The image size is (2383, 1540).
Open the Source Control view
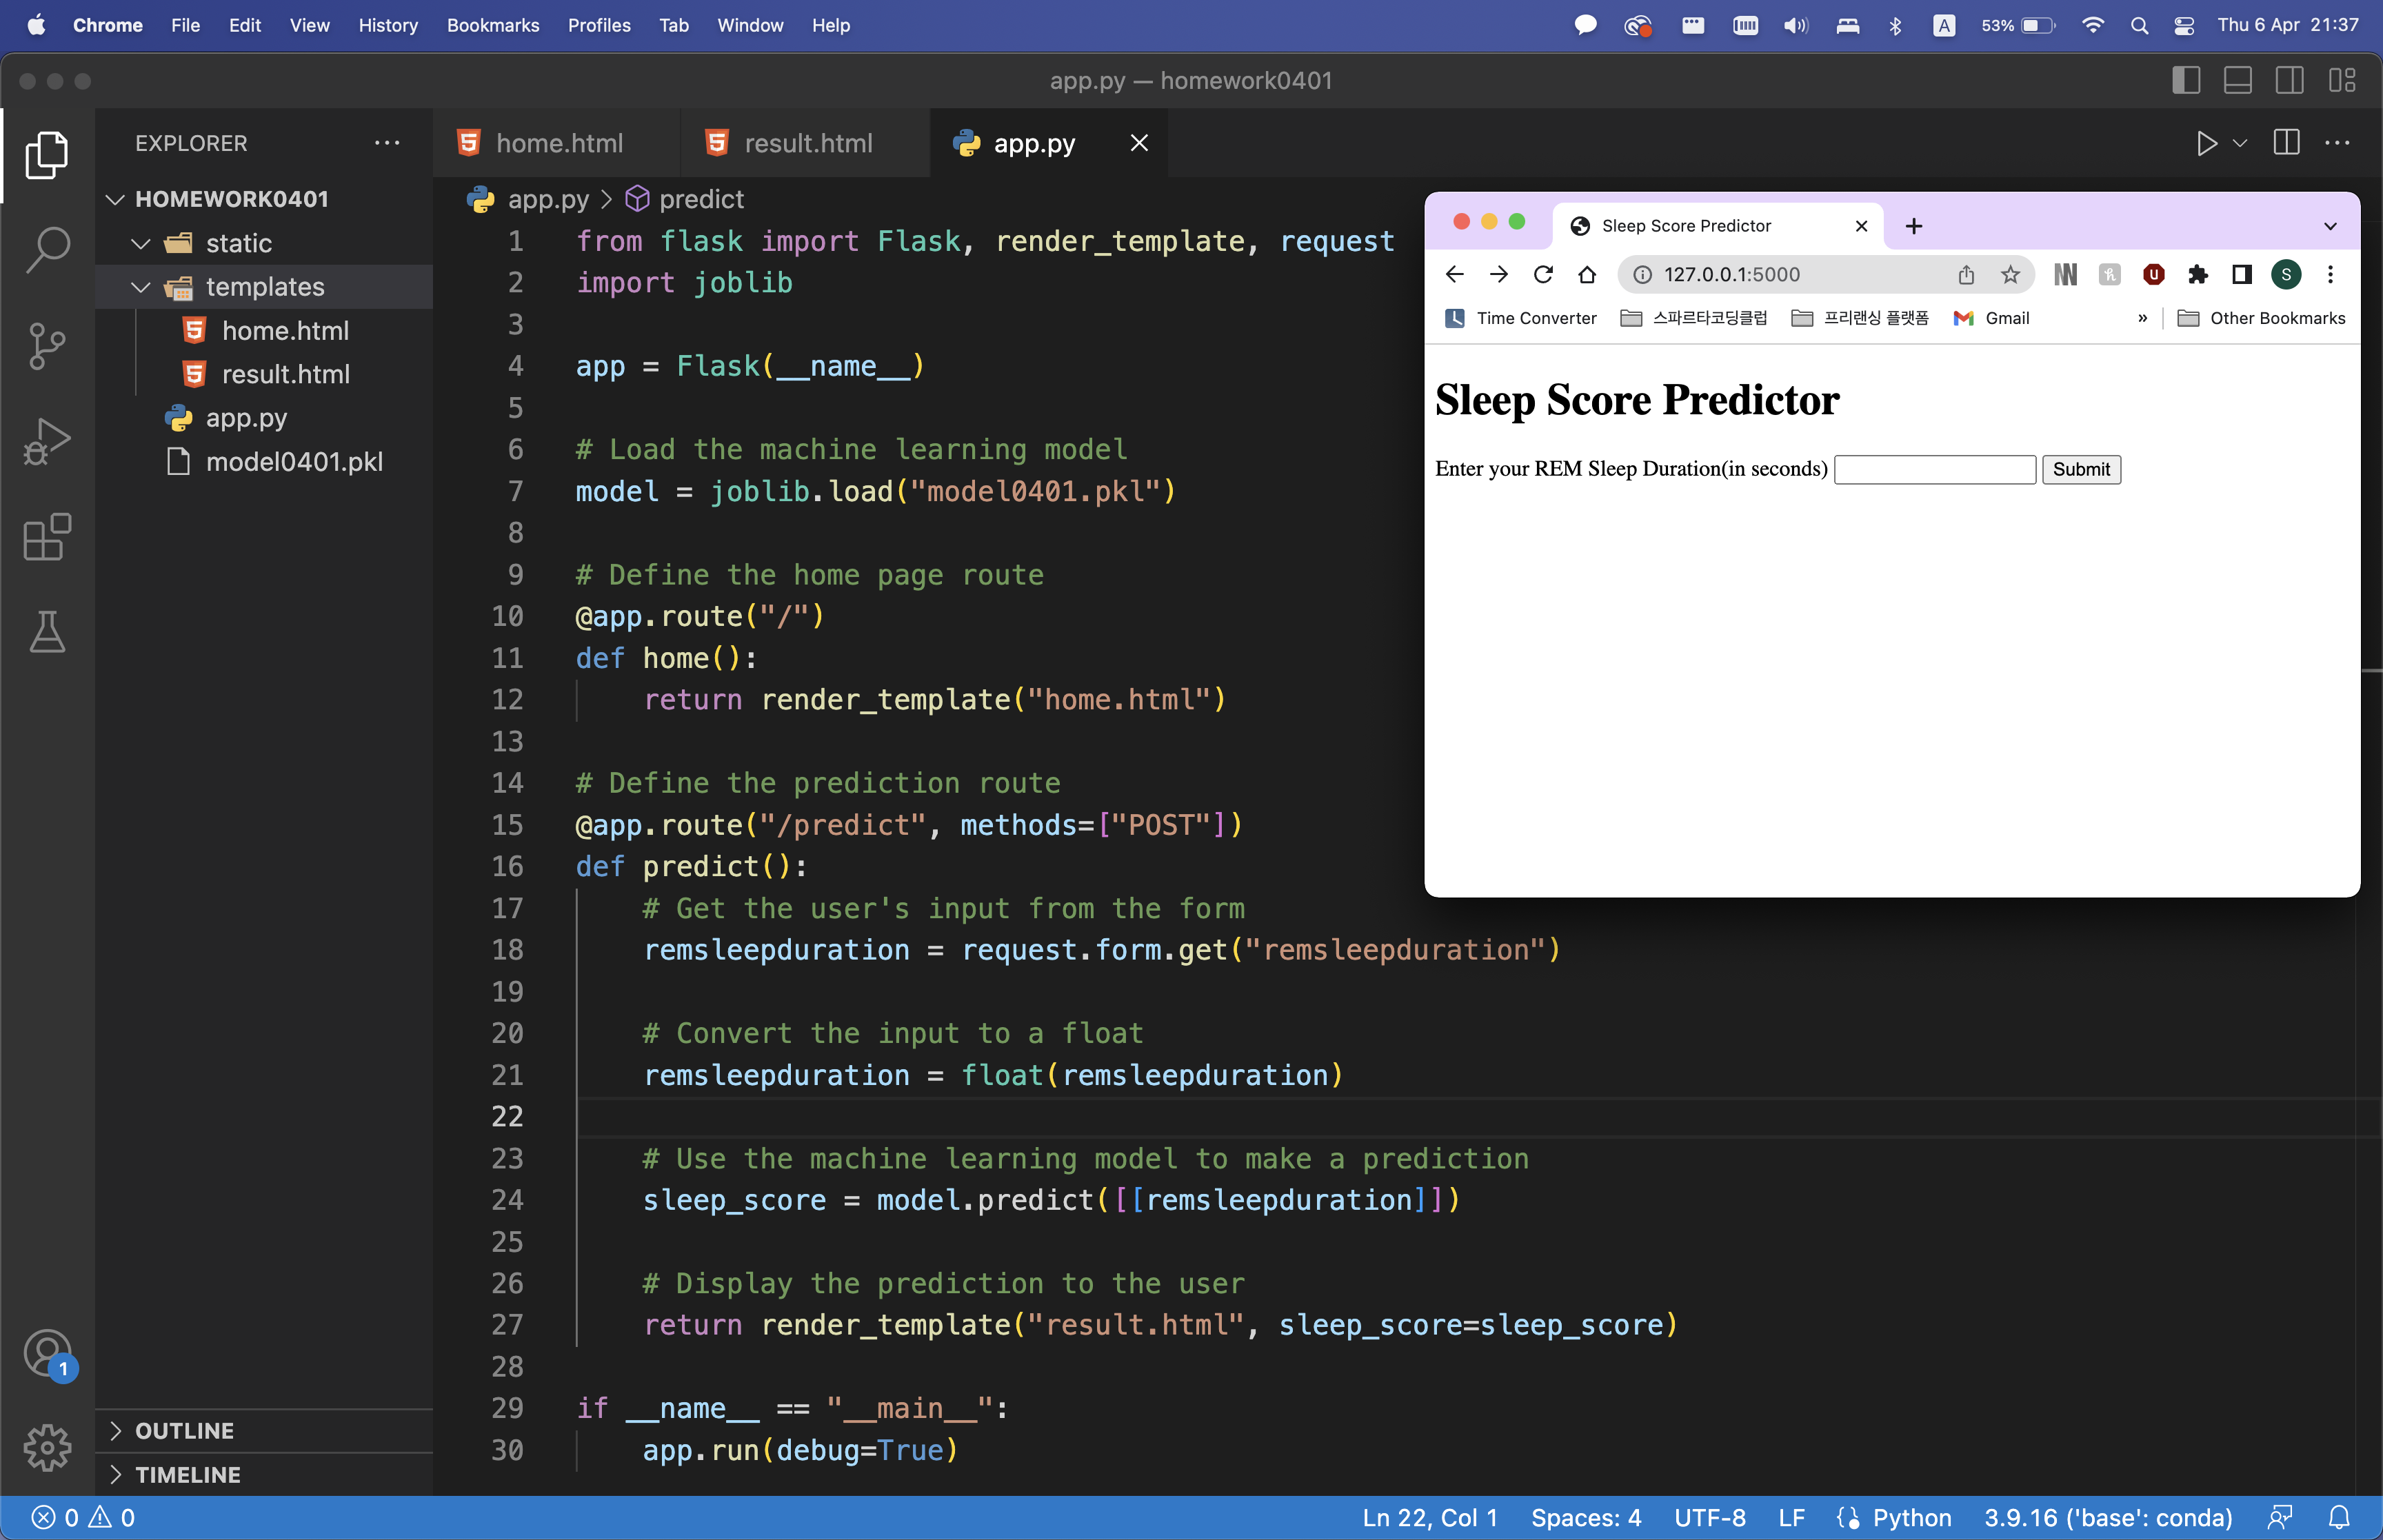pyautogui.click(x=47, y=346)
